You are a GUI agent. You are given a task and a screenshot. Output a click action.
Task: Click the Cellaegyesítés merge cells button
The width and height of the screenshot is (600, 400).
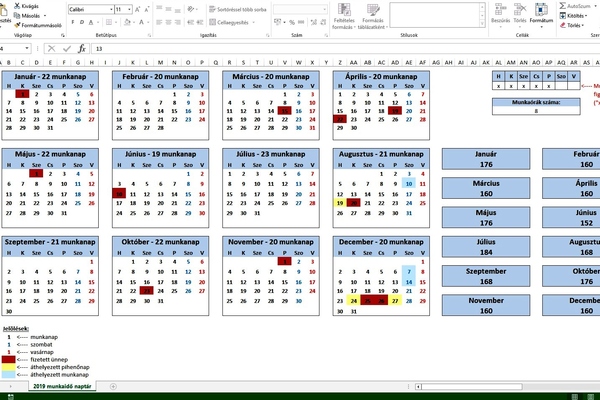click(x=229, y=22)
